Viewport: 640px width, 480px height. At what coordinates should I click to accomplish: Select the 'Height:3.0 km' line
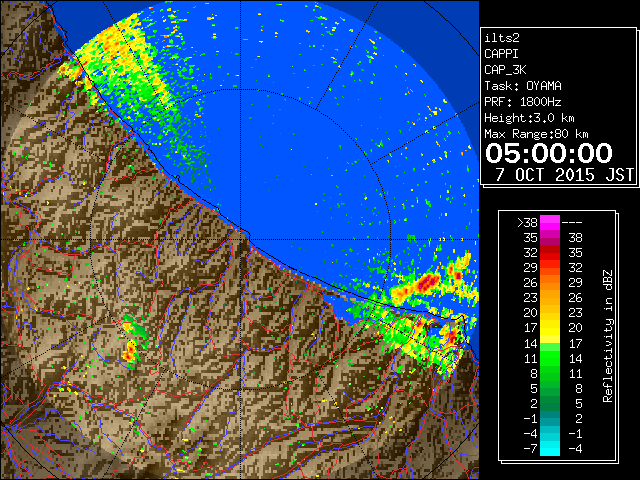point(529,118)
